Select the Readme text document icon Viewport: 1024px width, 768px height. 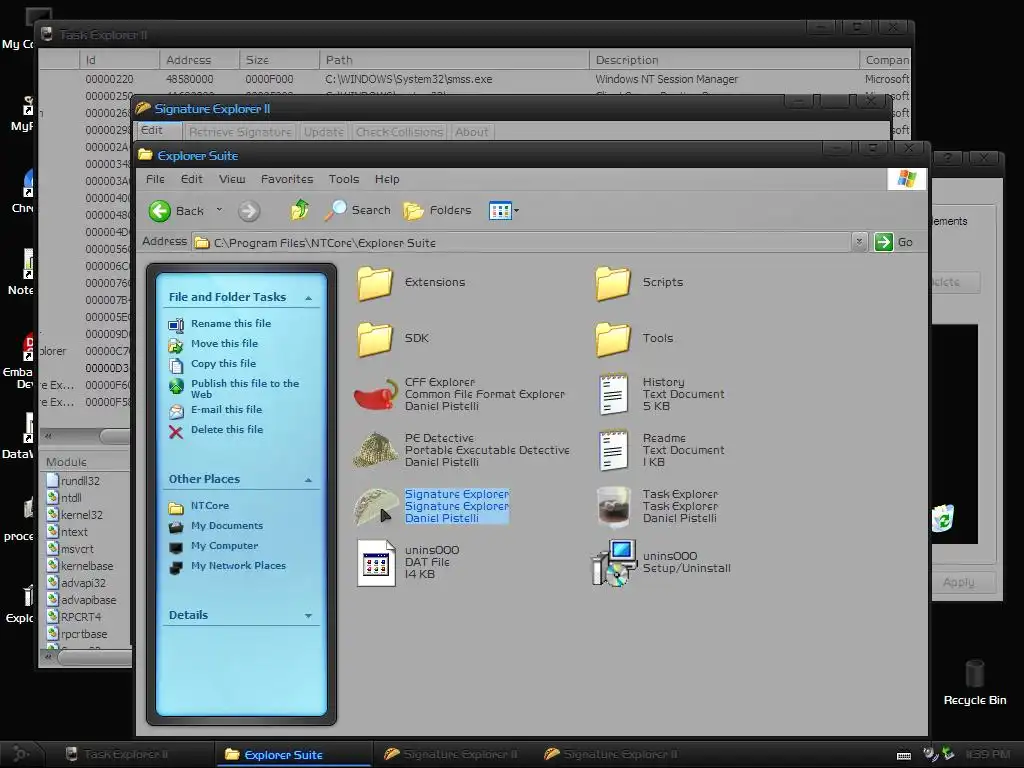pyautogui.click(x=613, y=450)
